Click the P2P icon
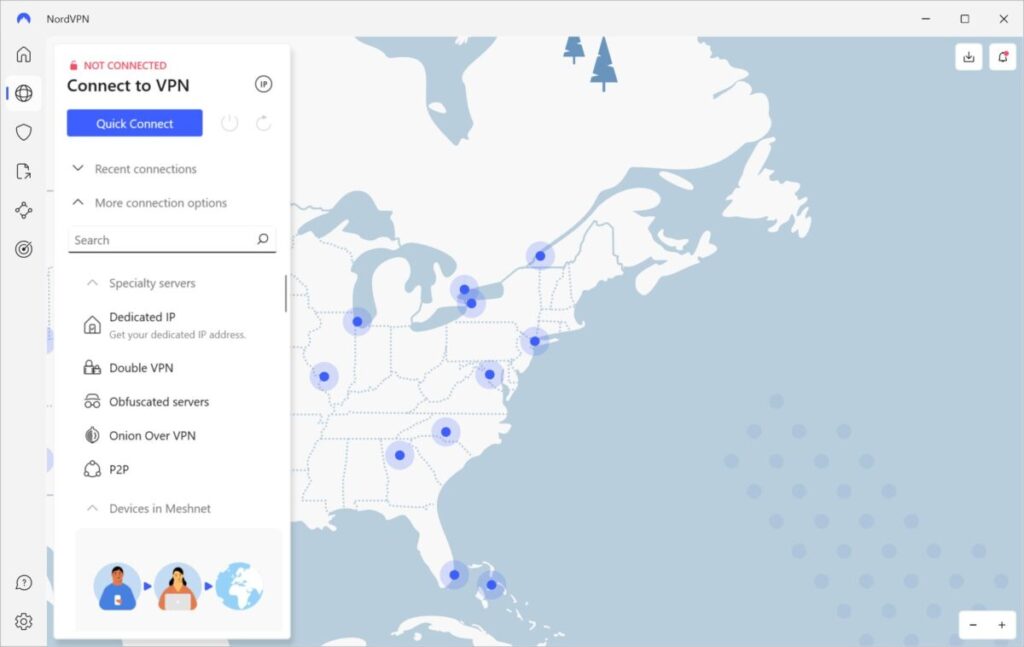 [92, 469]
